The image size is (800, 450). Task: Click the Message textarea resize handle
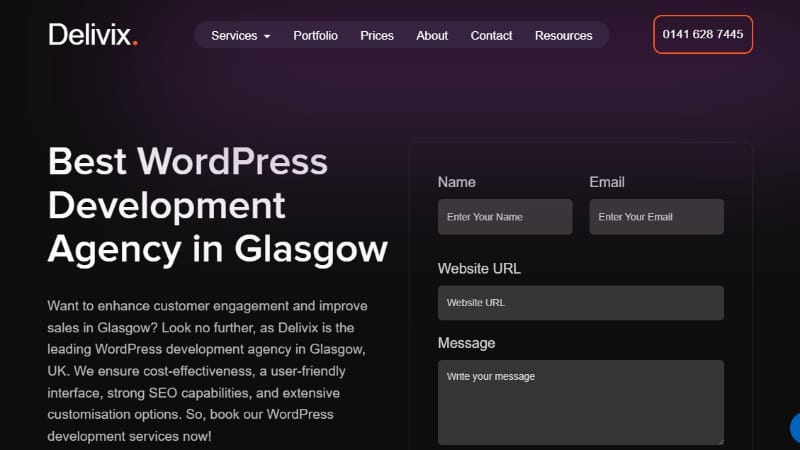pyautogui.click(x=720, y=441)
